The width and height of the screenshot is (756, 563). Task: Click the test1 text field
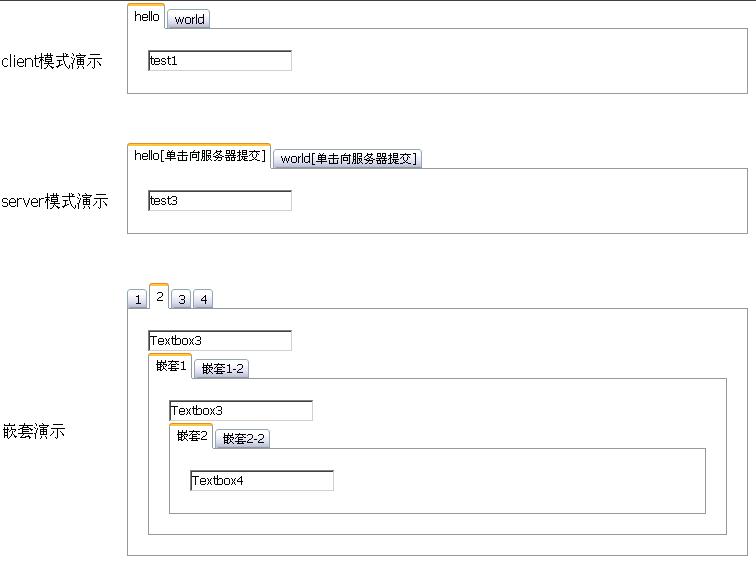coord(220,61)
